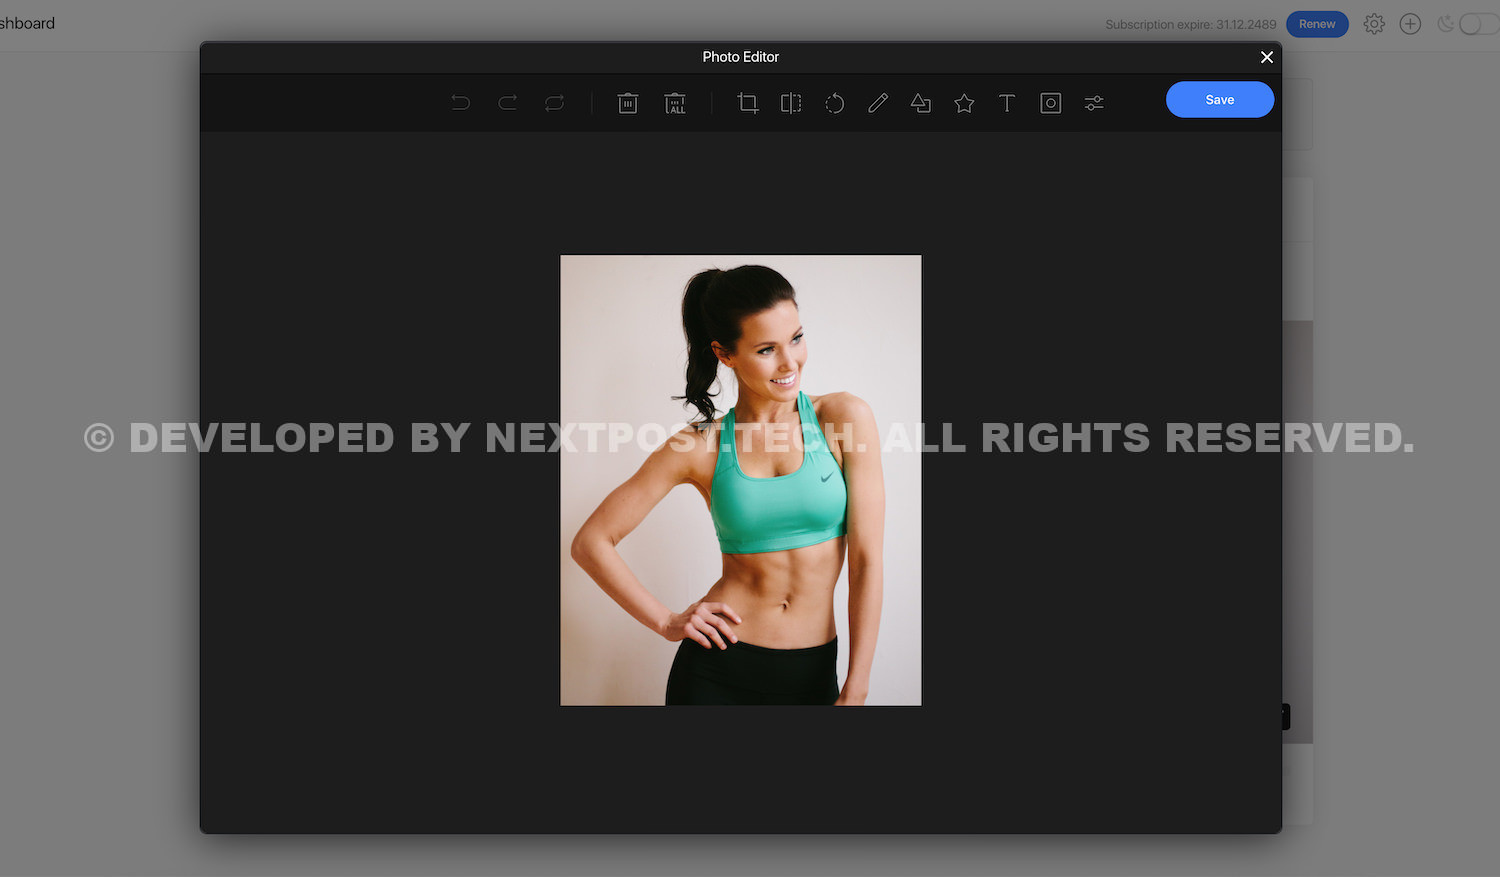Open the Mask tool
Screen dimensions: 1500x877
tap(1050, 103)
